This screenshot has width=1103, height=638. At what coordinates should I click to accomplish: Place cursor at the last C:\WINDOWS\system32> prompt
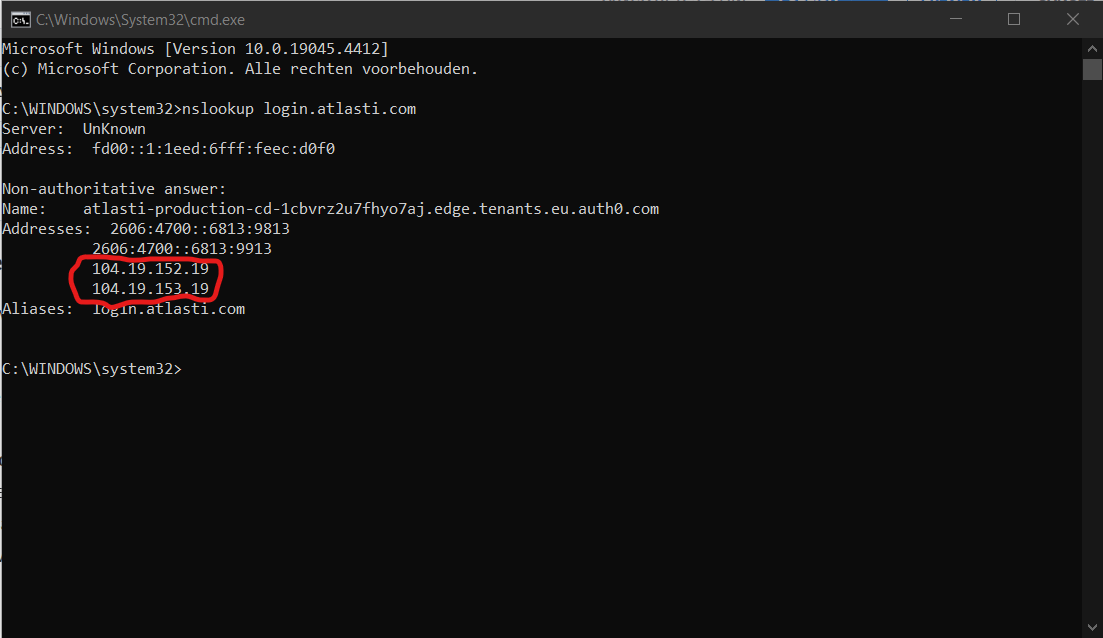coord(92,369)
